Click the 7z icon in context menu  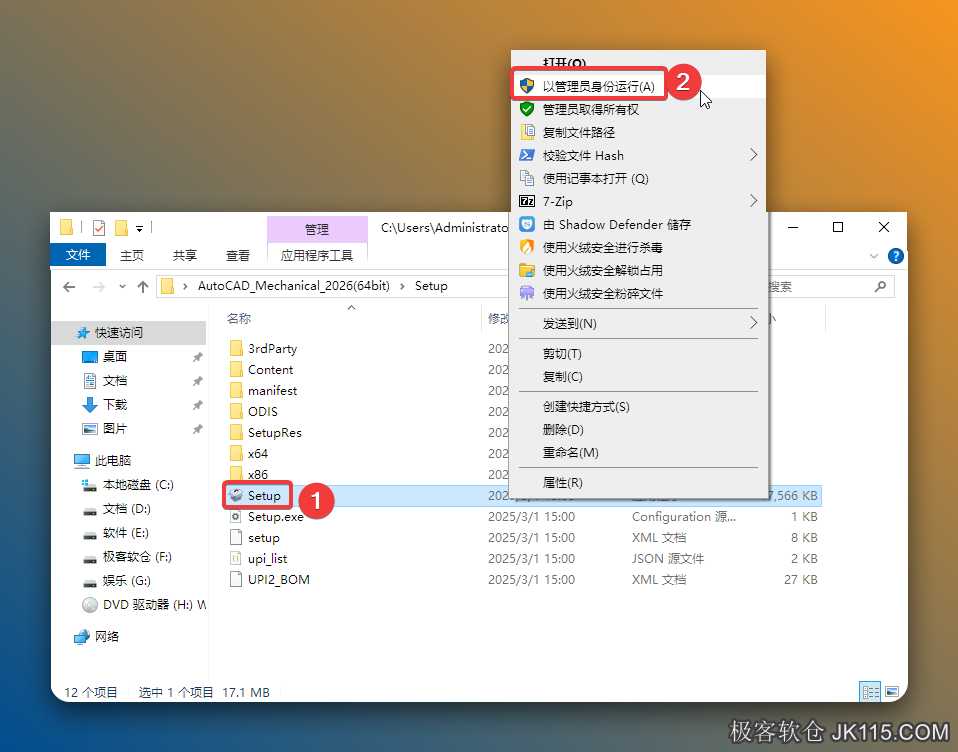click(x=527, y=201)
